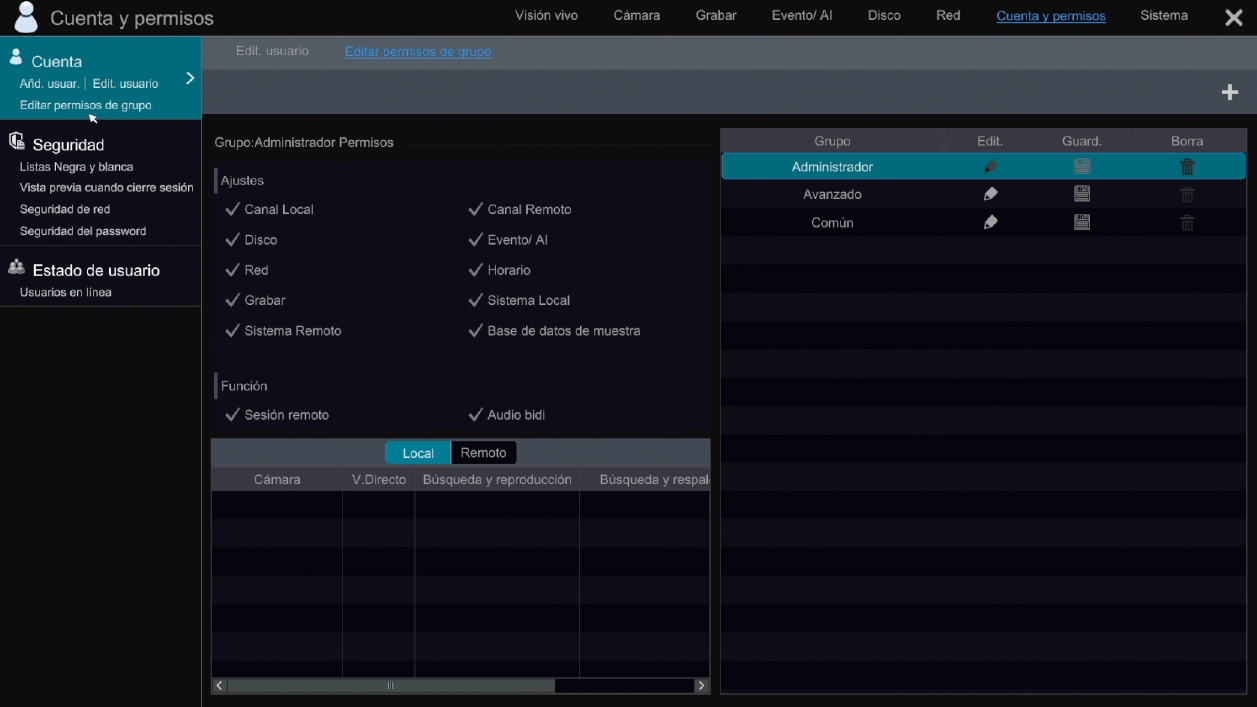Image resolution: width=1257 pixels, height=707 pixels.
Task: Click the V.Directo column header
Action: pyautogui.click(x=379, y=480)
